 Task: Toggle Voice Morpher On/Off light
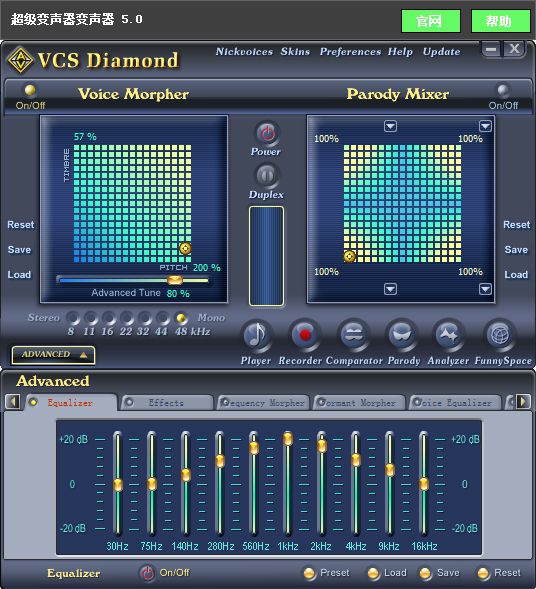pos(30,90)
